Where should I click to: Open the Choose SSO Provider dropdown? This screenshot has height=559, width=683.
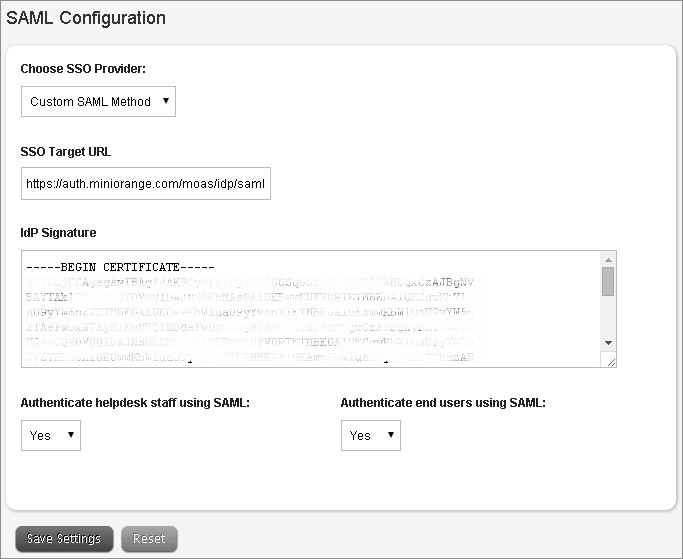(x=98, y=102)
